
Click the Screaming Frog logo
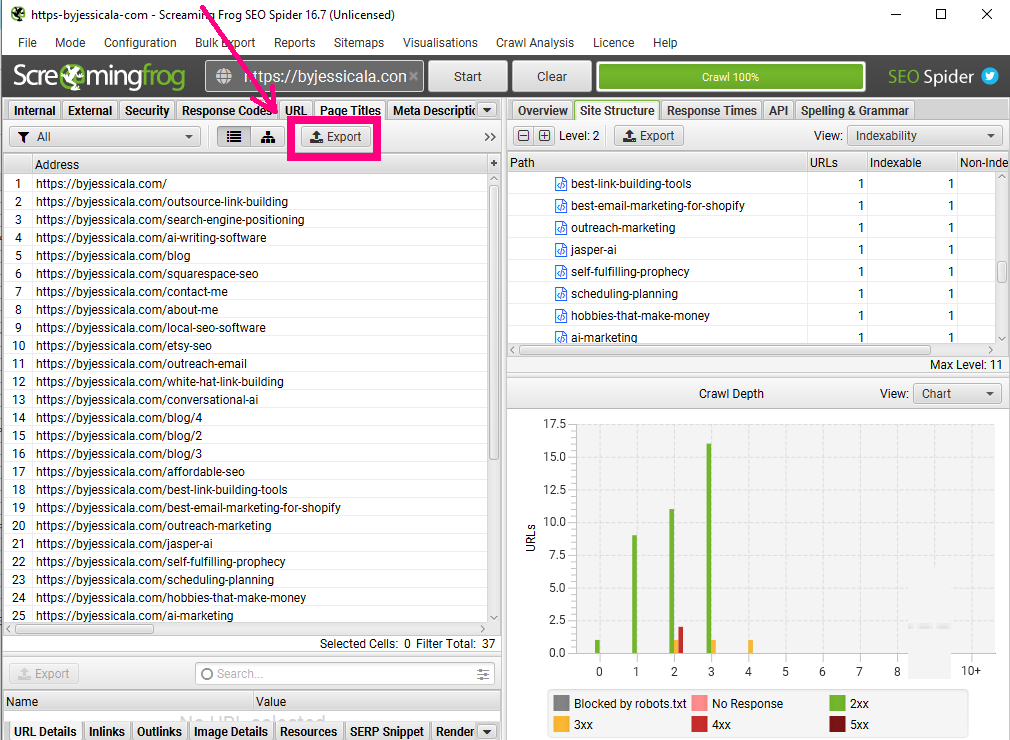(99, 76)
